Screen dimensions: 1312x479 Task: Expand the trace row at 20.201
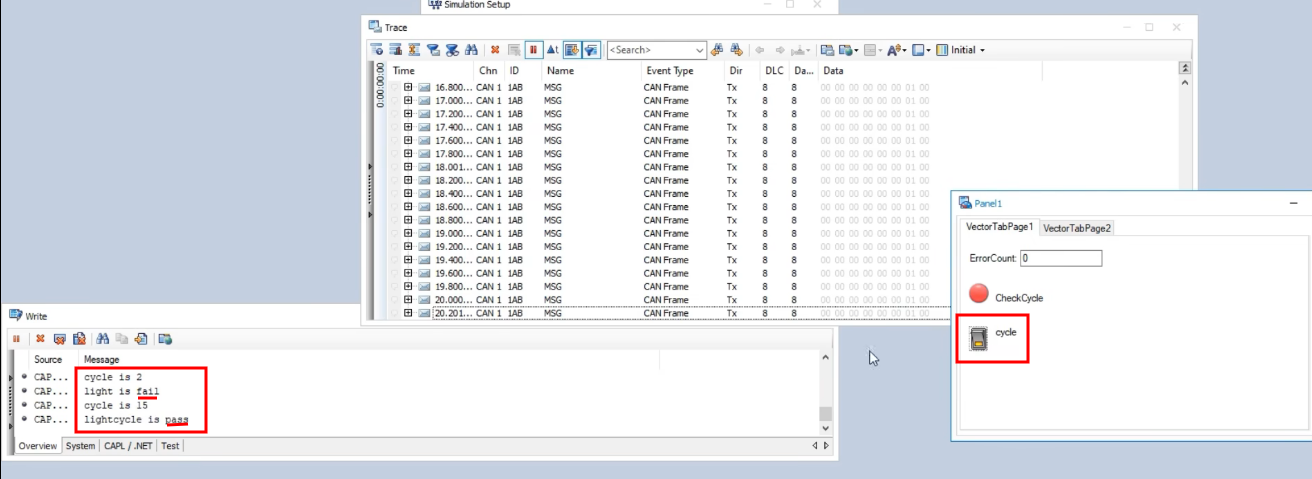coord(408,313)
